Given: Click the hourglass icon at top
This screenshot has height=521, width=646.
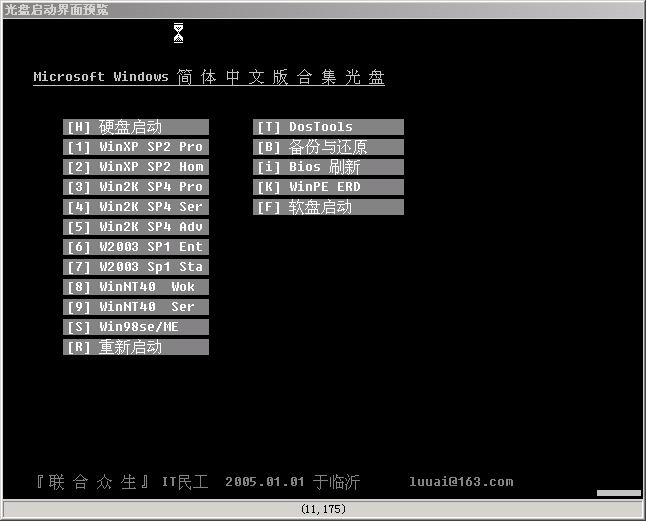Looking at the screenshot, I should click(178, 33).
